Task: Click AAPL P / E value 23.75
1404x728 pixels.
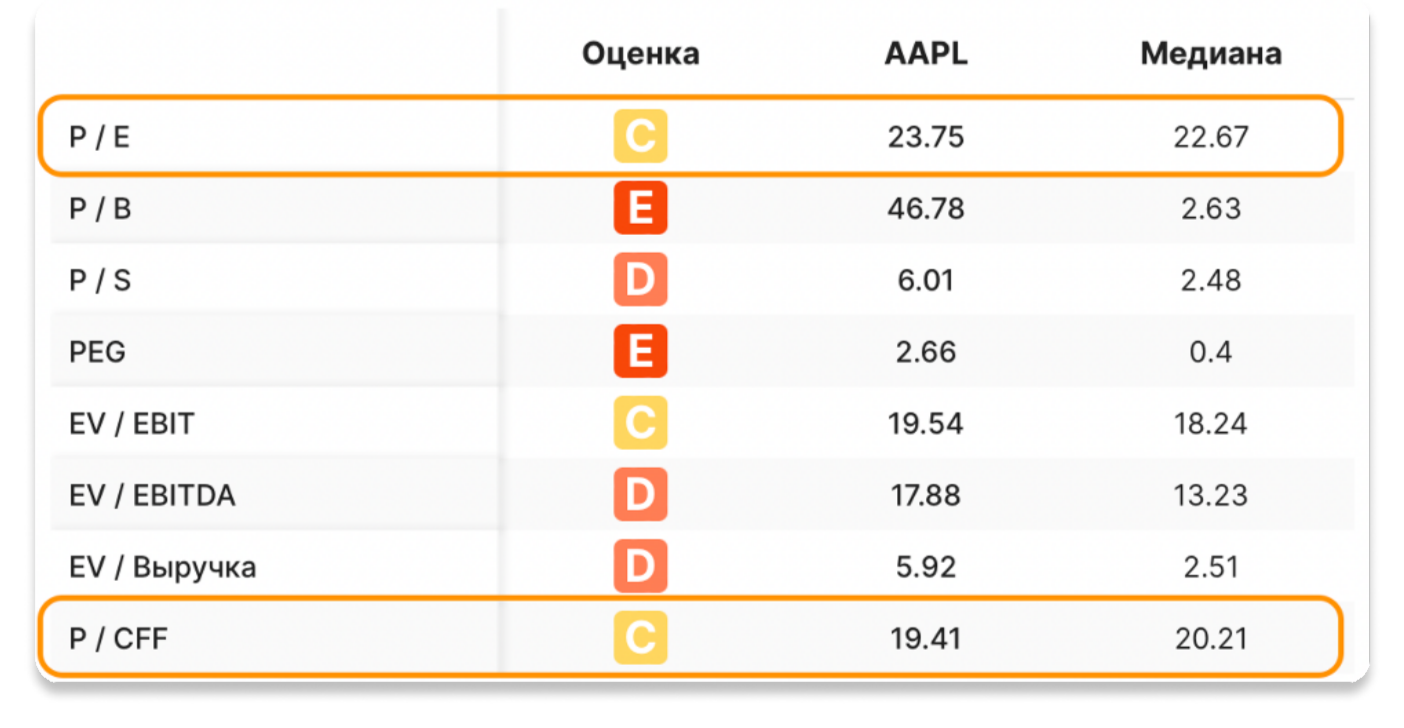Action: (x=926, y=137)
